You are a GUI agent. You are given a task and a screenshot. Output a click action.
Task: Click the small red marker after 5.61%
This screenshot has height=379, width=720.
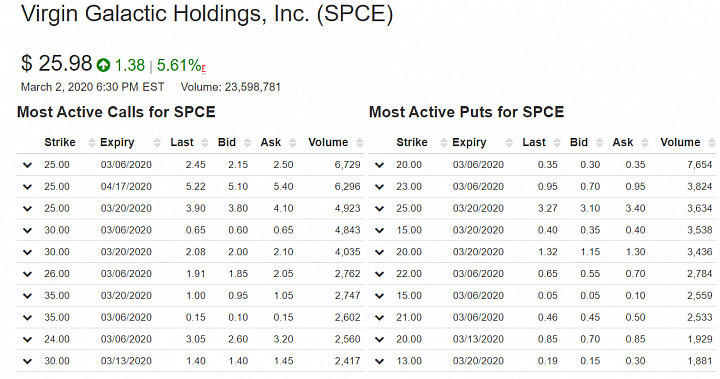tap(203, 69)
